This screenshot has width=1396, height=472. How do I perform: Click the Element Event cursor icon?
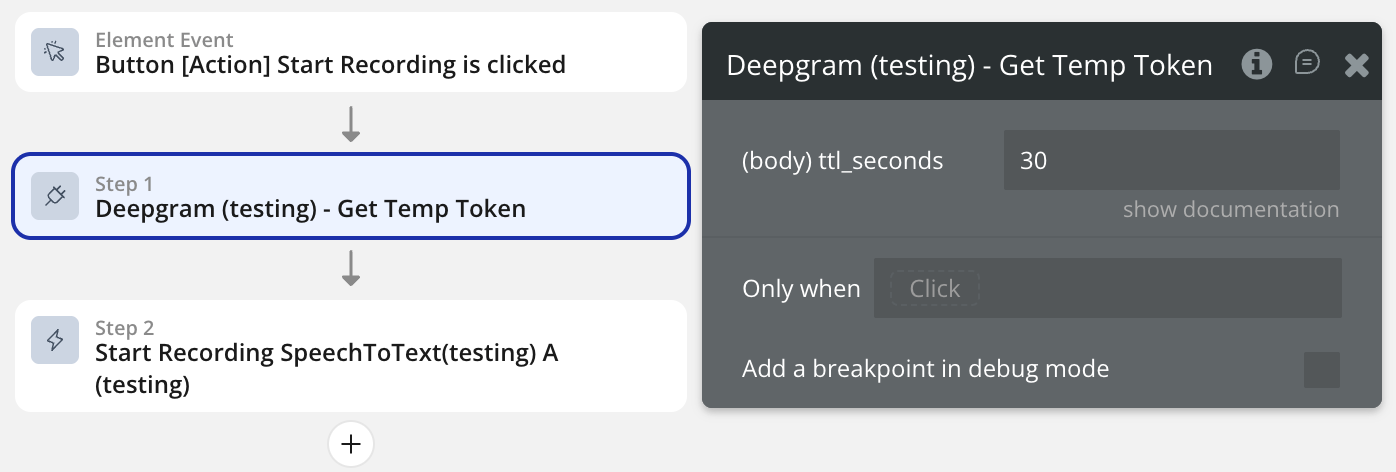55,53
